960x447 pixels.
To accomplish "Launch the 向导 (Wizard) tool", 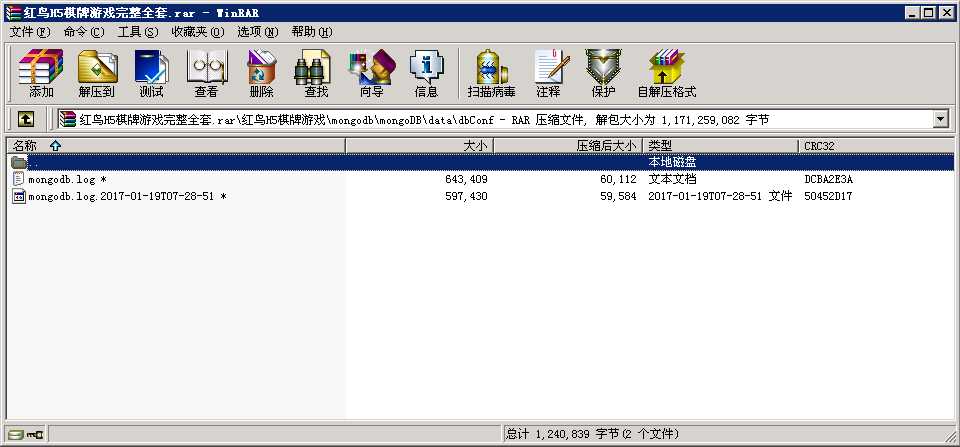I will [371, 73].
